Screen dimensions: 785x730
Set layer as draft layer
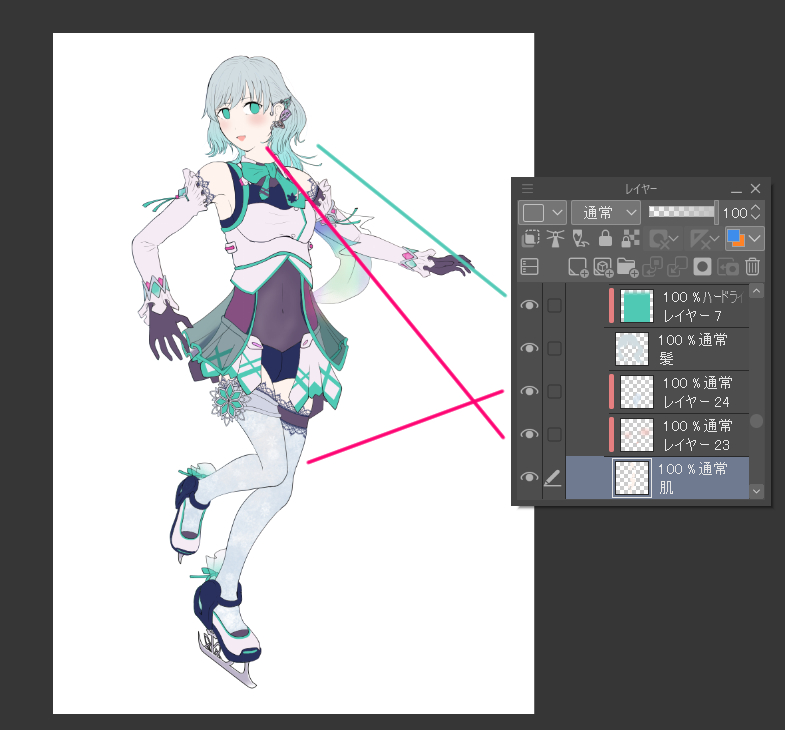tap(580, 239)
